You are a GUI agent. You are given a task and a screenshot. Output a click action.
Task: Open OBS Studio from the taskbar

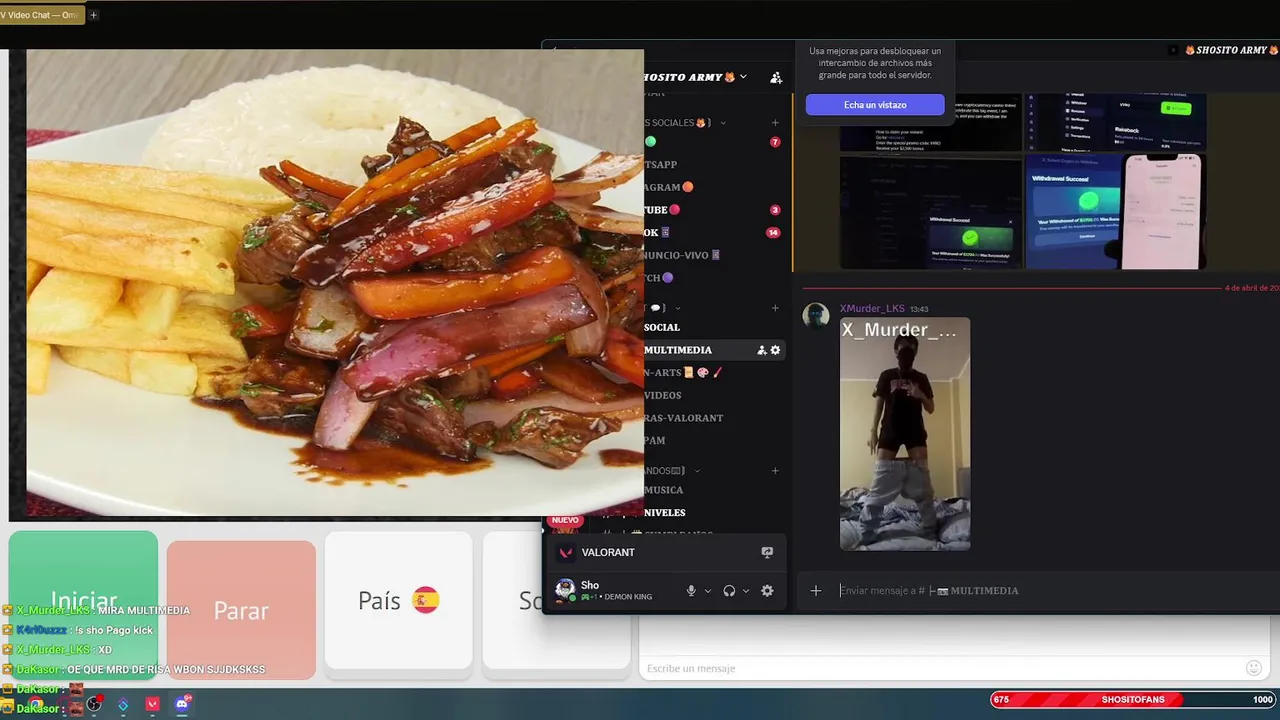point(94,704)
